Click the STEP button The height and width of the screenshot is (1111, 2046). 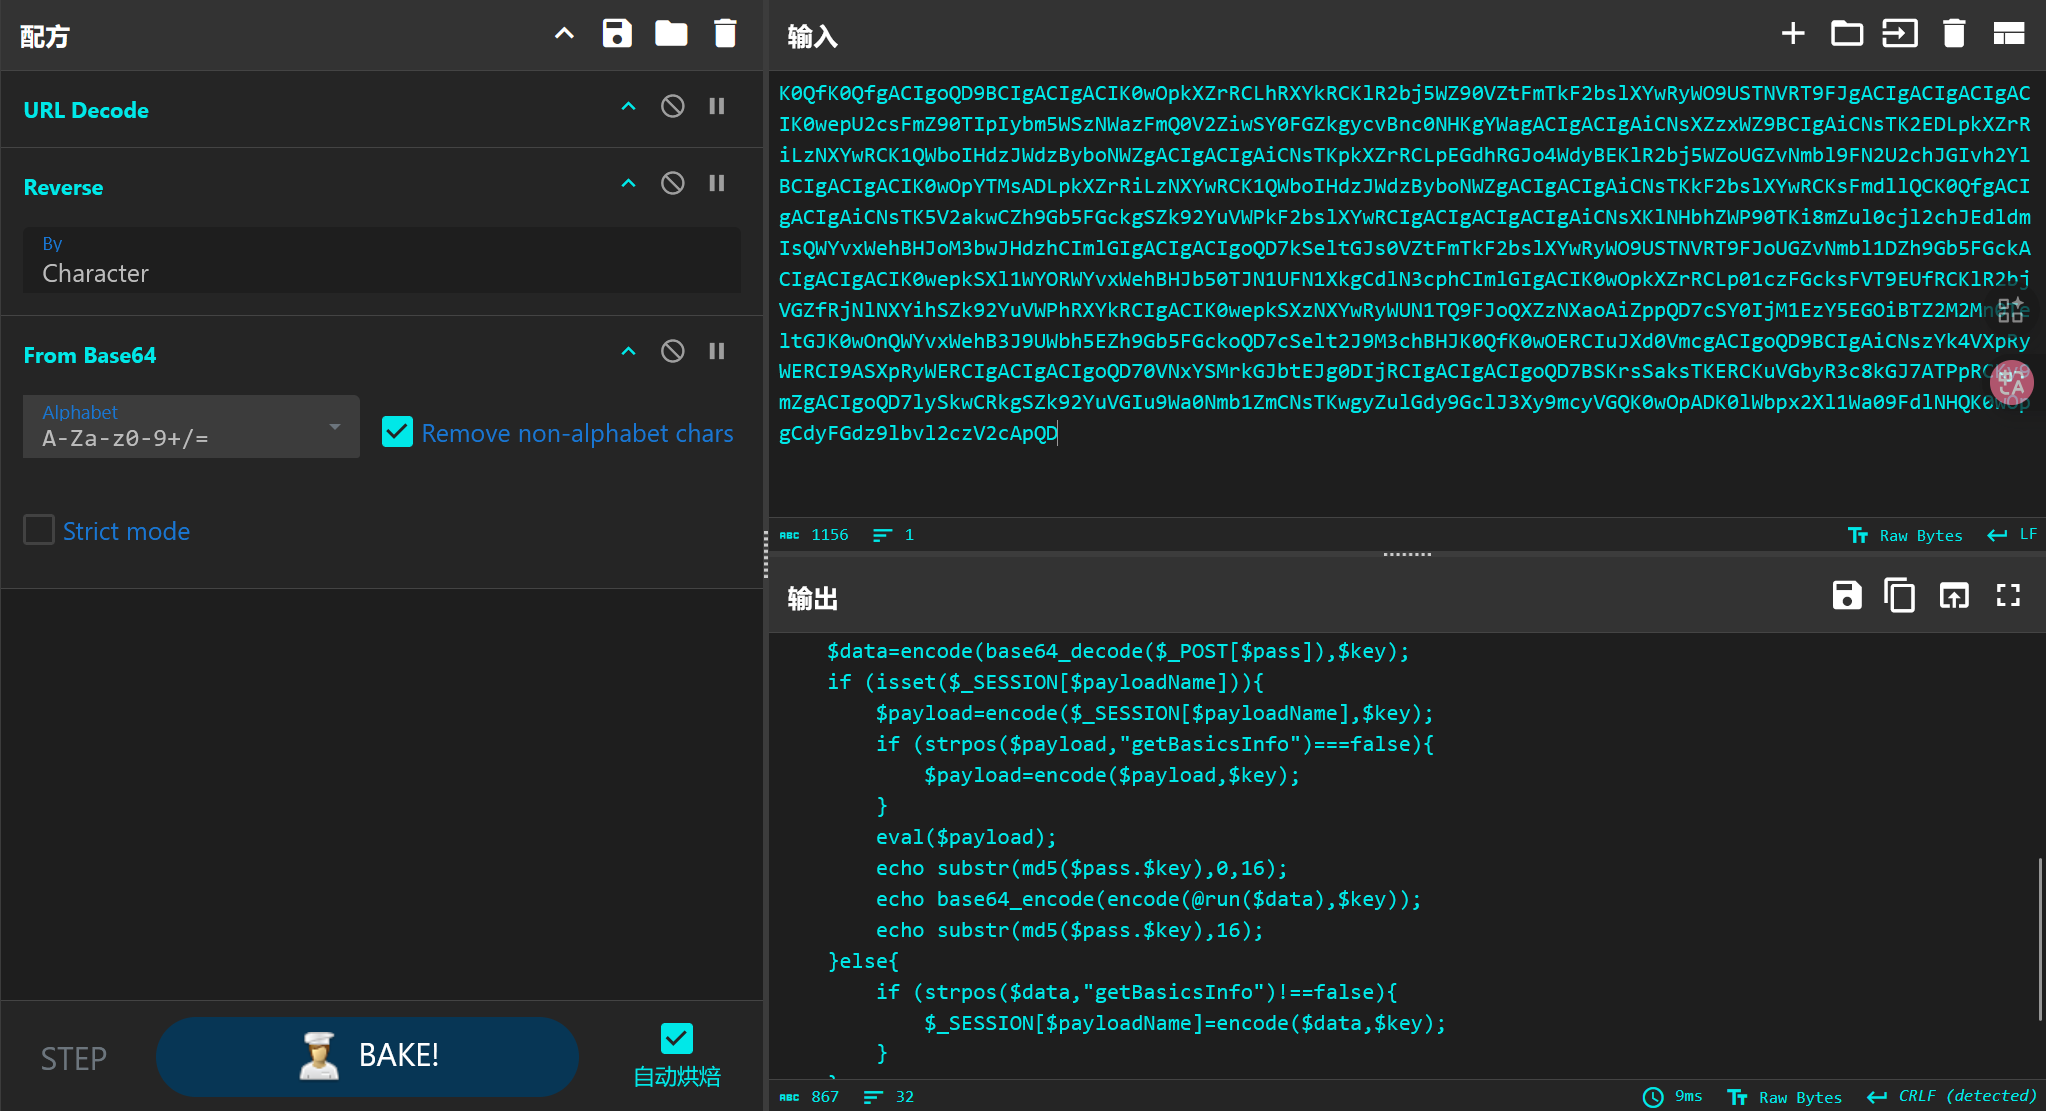[x=73, y=1058]
